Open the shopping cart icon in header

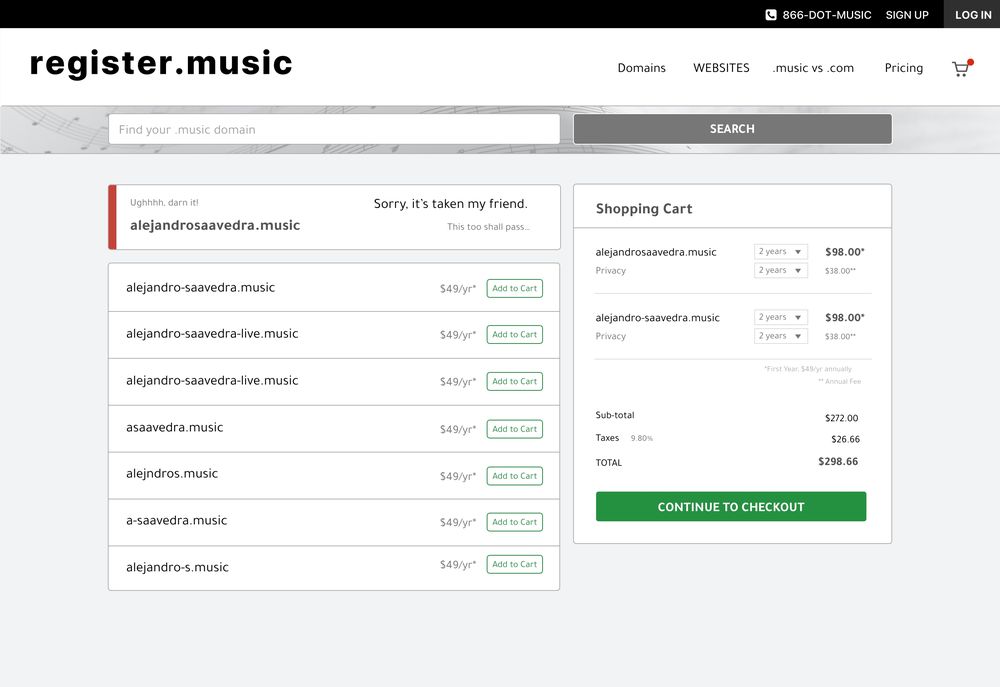tap(962, 68)
